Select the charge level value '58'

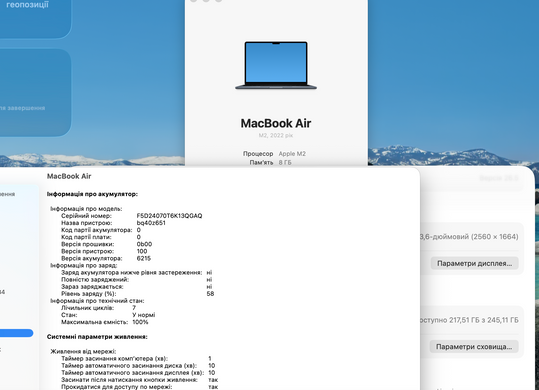[210, 293]
